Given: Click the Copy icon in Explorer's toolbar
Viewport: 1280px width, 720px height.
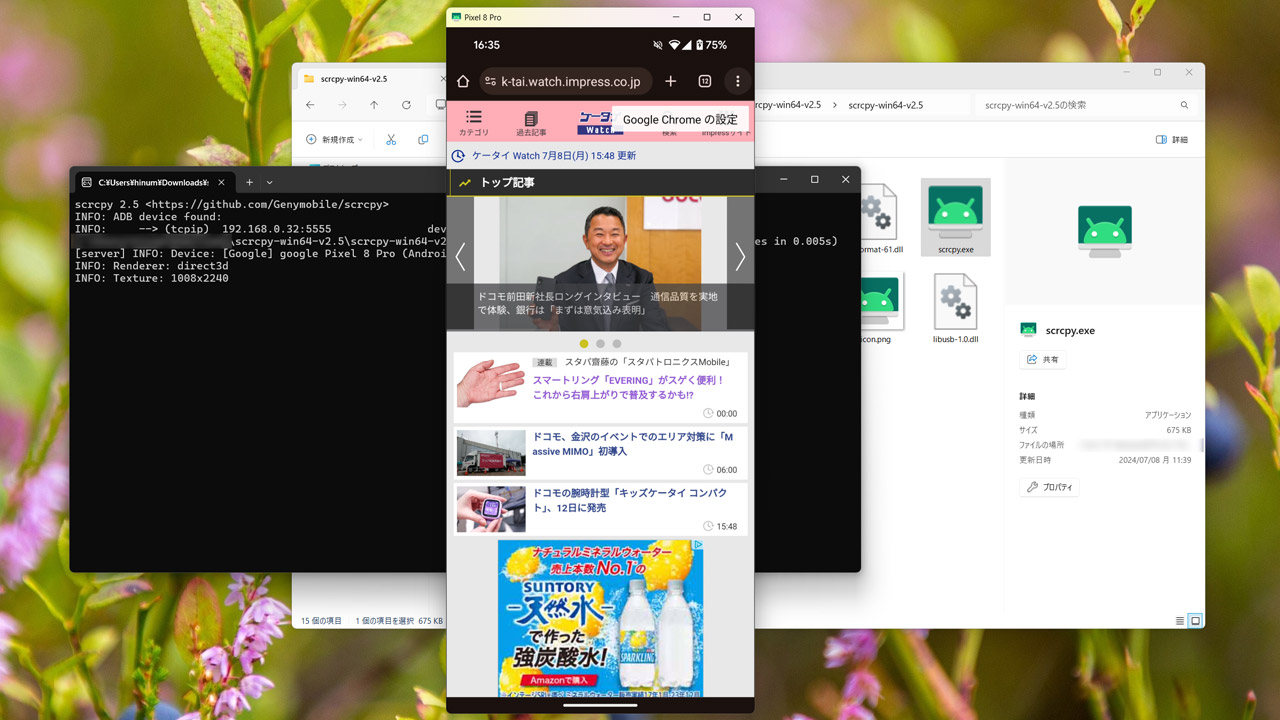Looking at the screenshot, I should 422,139.
